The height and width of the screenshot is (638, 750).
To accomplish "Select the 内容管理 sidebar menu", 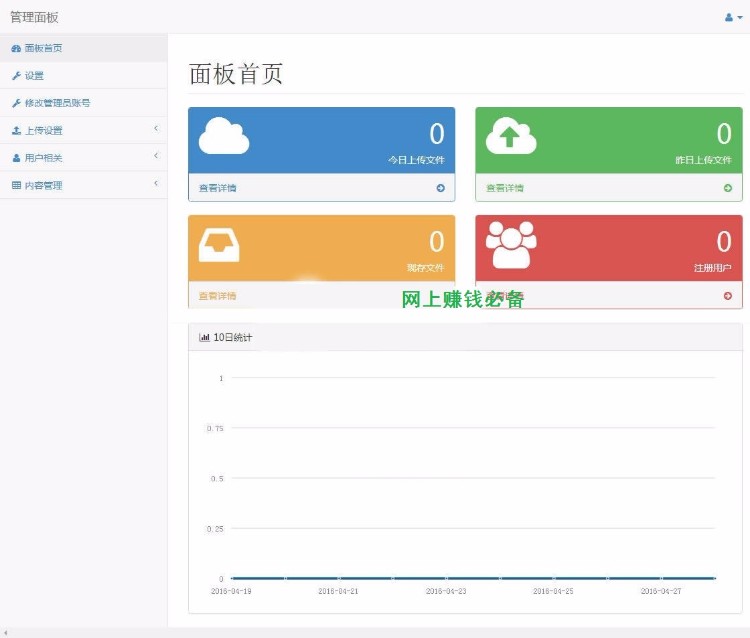I will click(84, 185).
